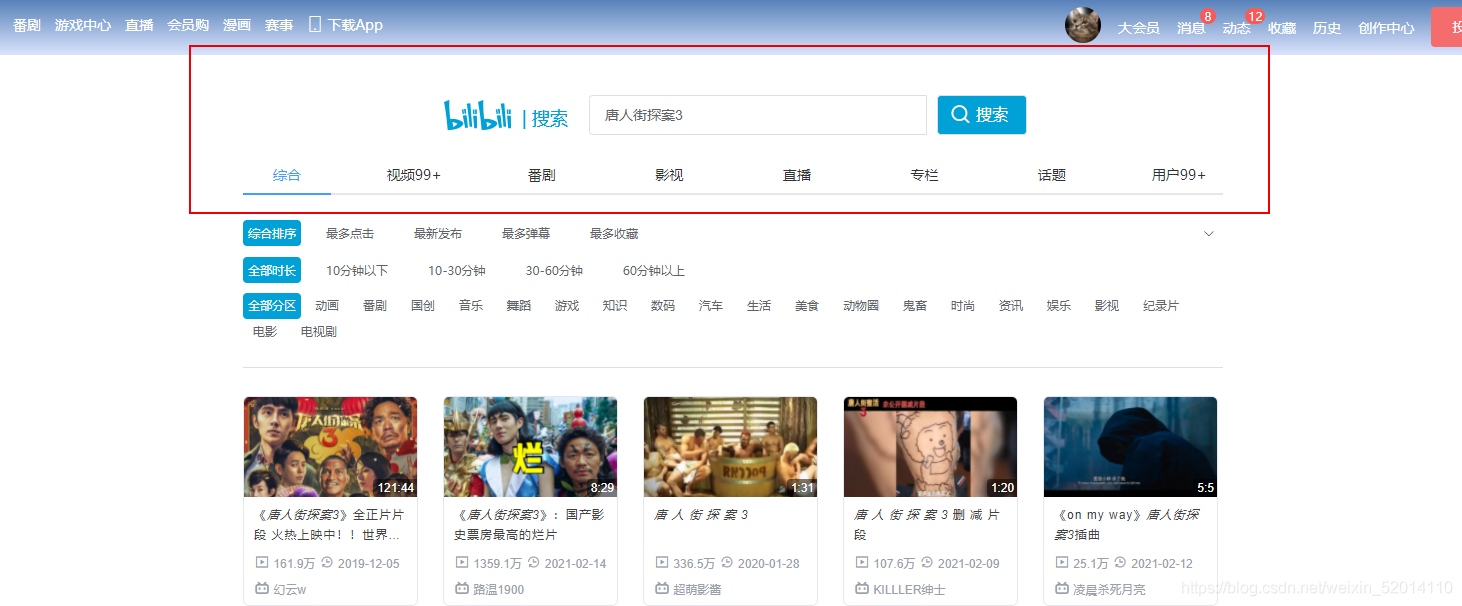The image size is (1462, 606).
Task: Filter category to 纪录片
Action: [1161, 306]
